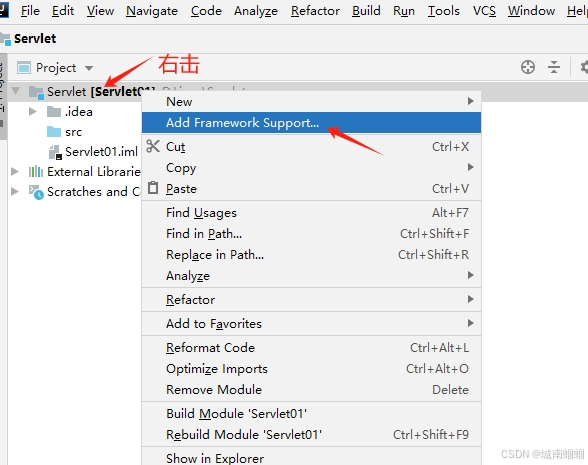Open the Navigate menu
The width and height of the screenshot is (588, 465).
[152, 11]
